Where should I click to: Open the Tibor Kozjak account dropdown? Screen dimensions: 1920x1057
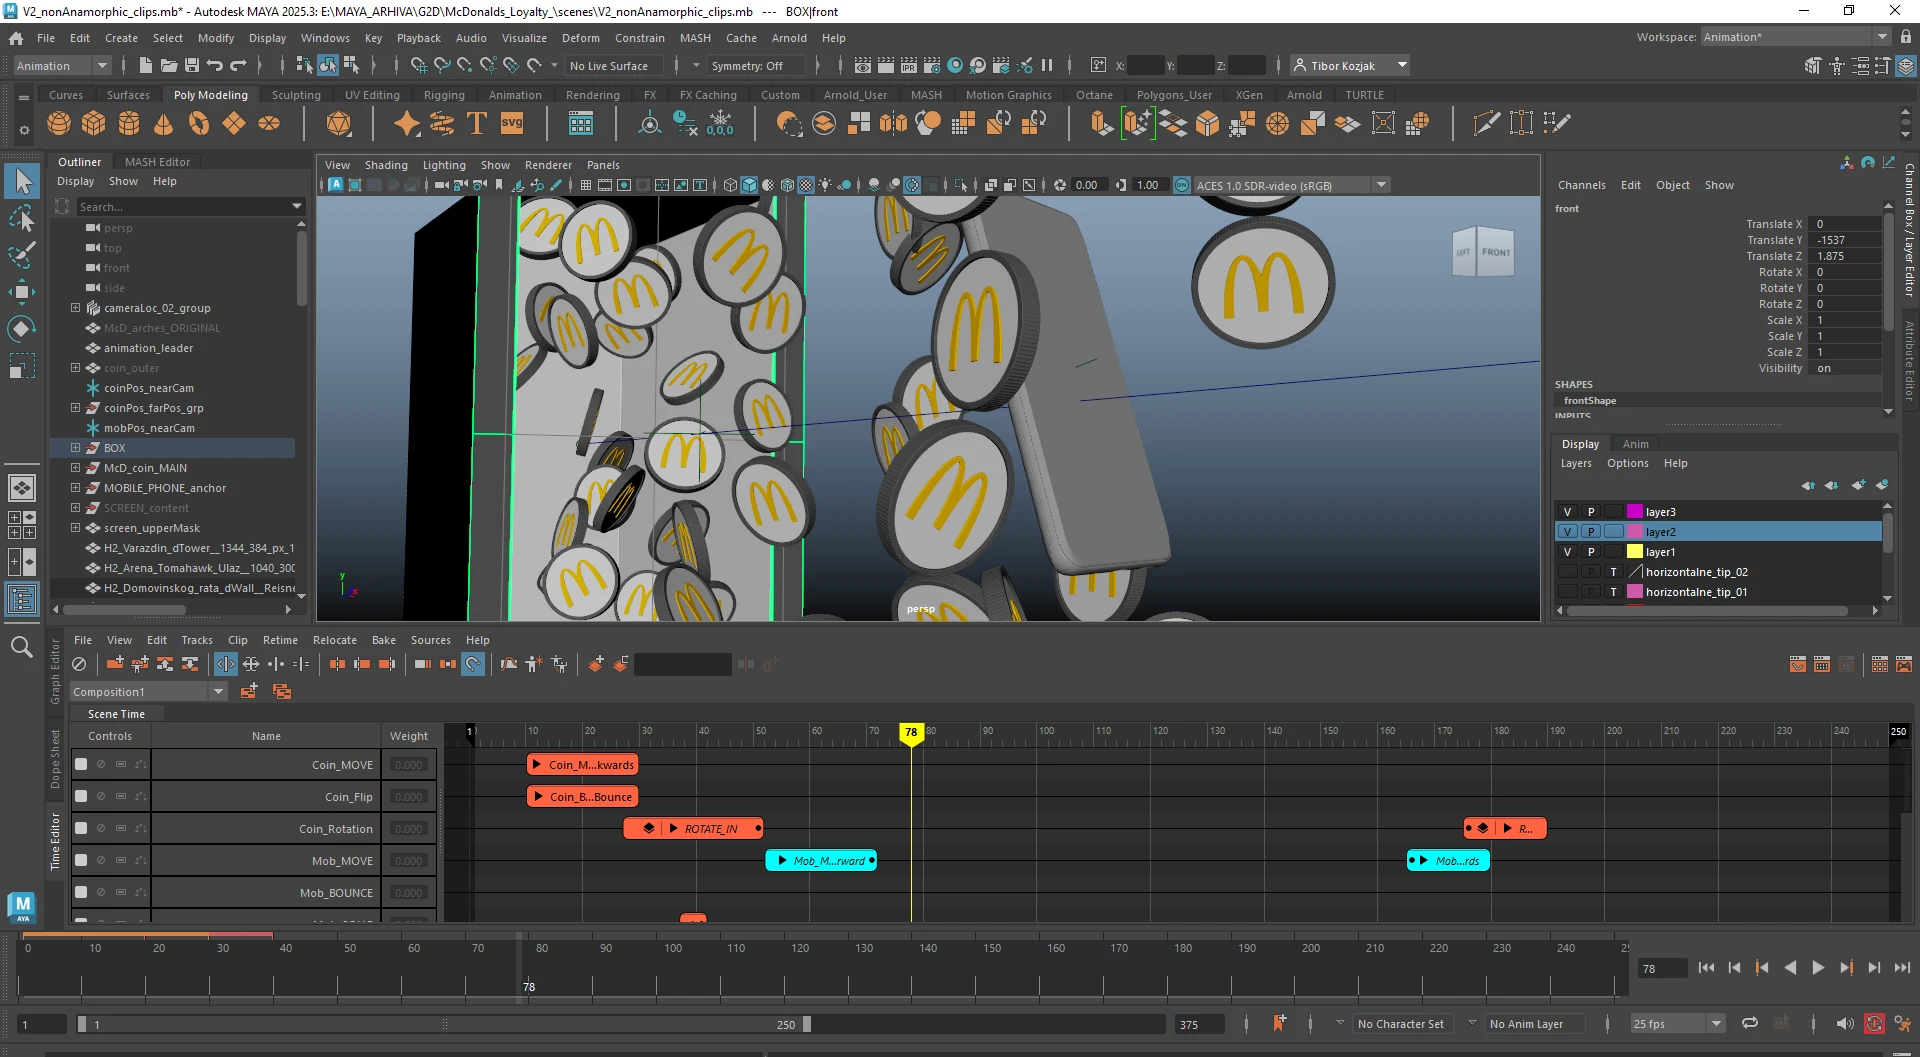[1350, 66]
